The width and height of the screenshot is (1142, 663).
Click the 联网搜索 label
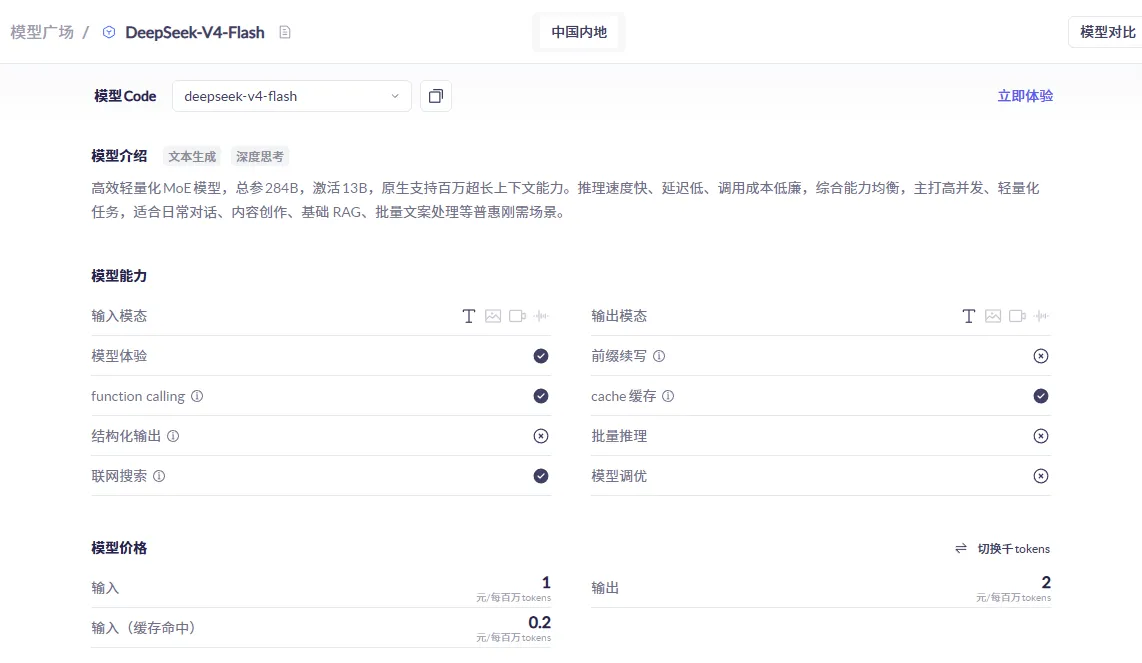coord(119,476)
